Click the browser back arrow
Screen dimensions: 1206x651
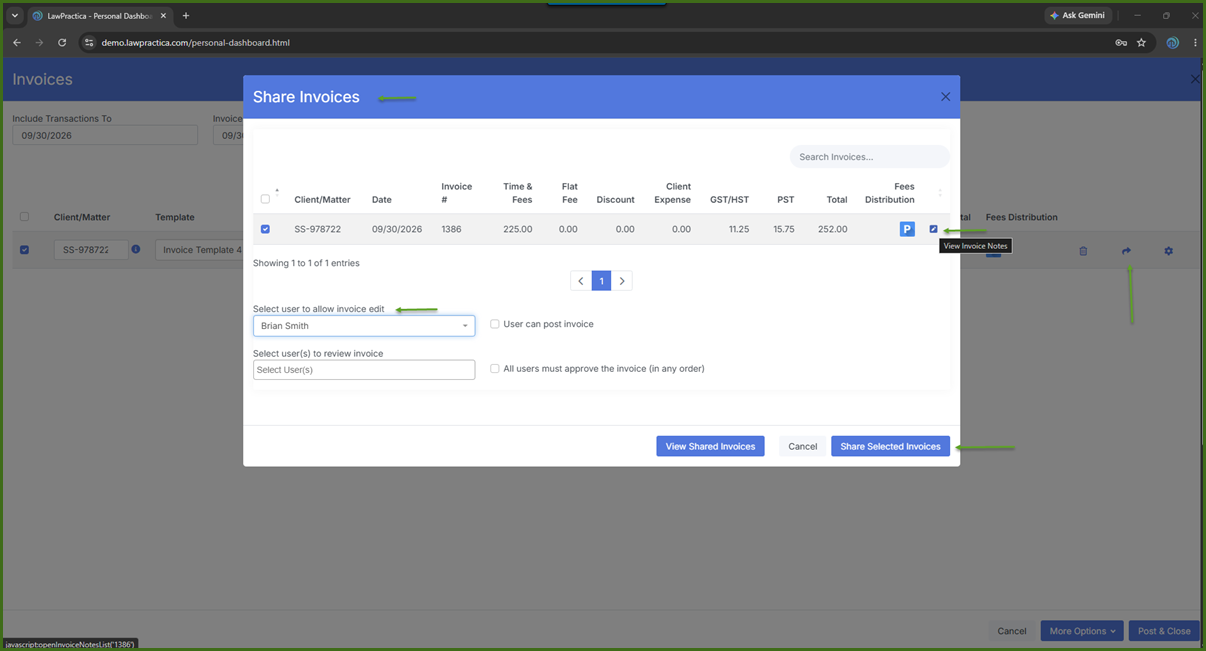(16, 43)
